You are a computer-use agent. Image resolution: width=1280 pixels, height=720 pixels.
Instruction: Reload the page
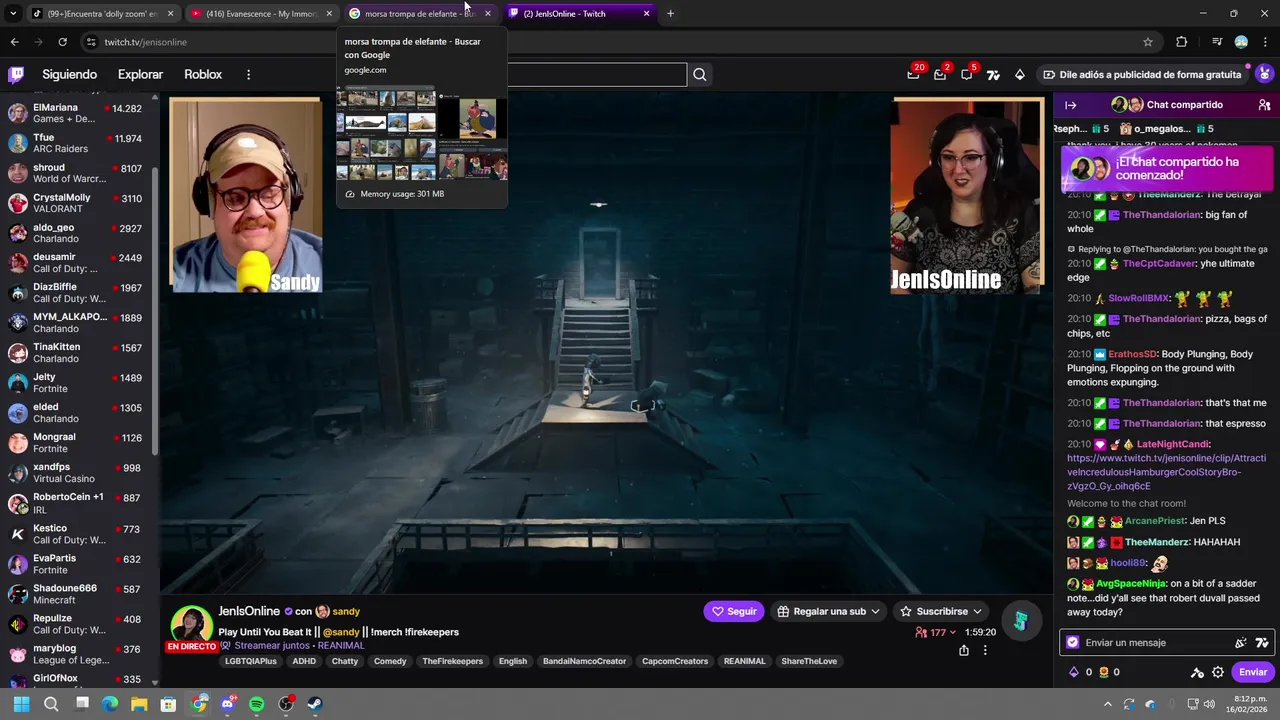[62, 42]
